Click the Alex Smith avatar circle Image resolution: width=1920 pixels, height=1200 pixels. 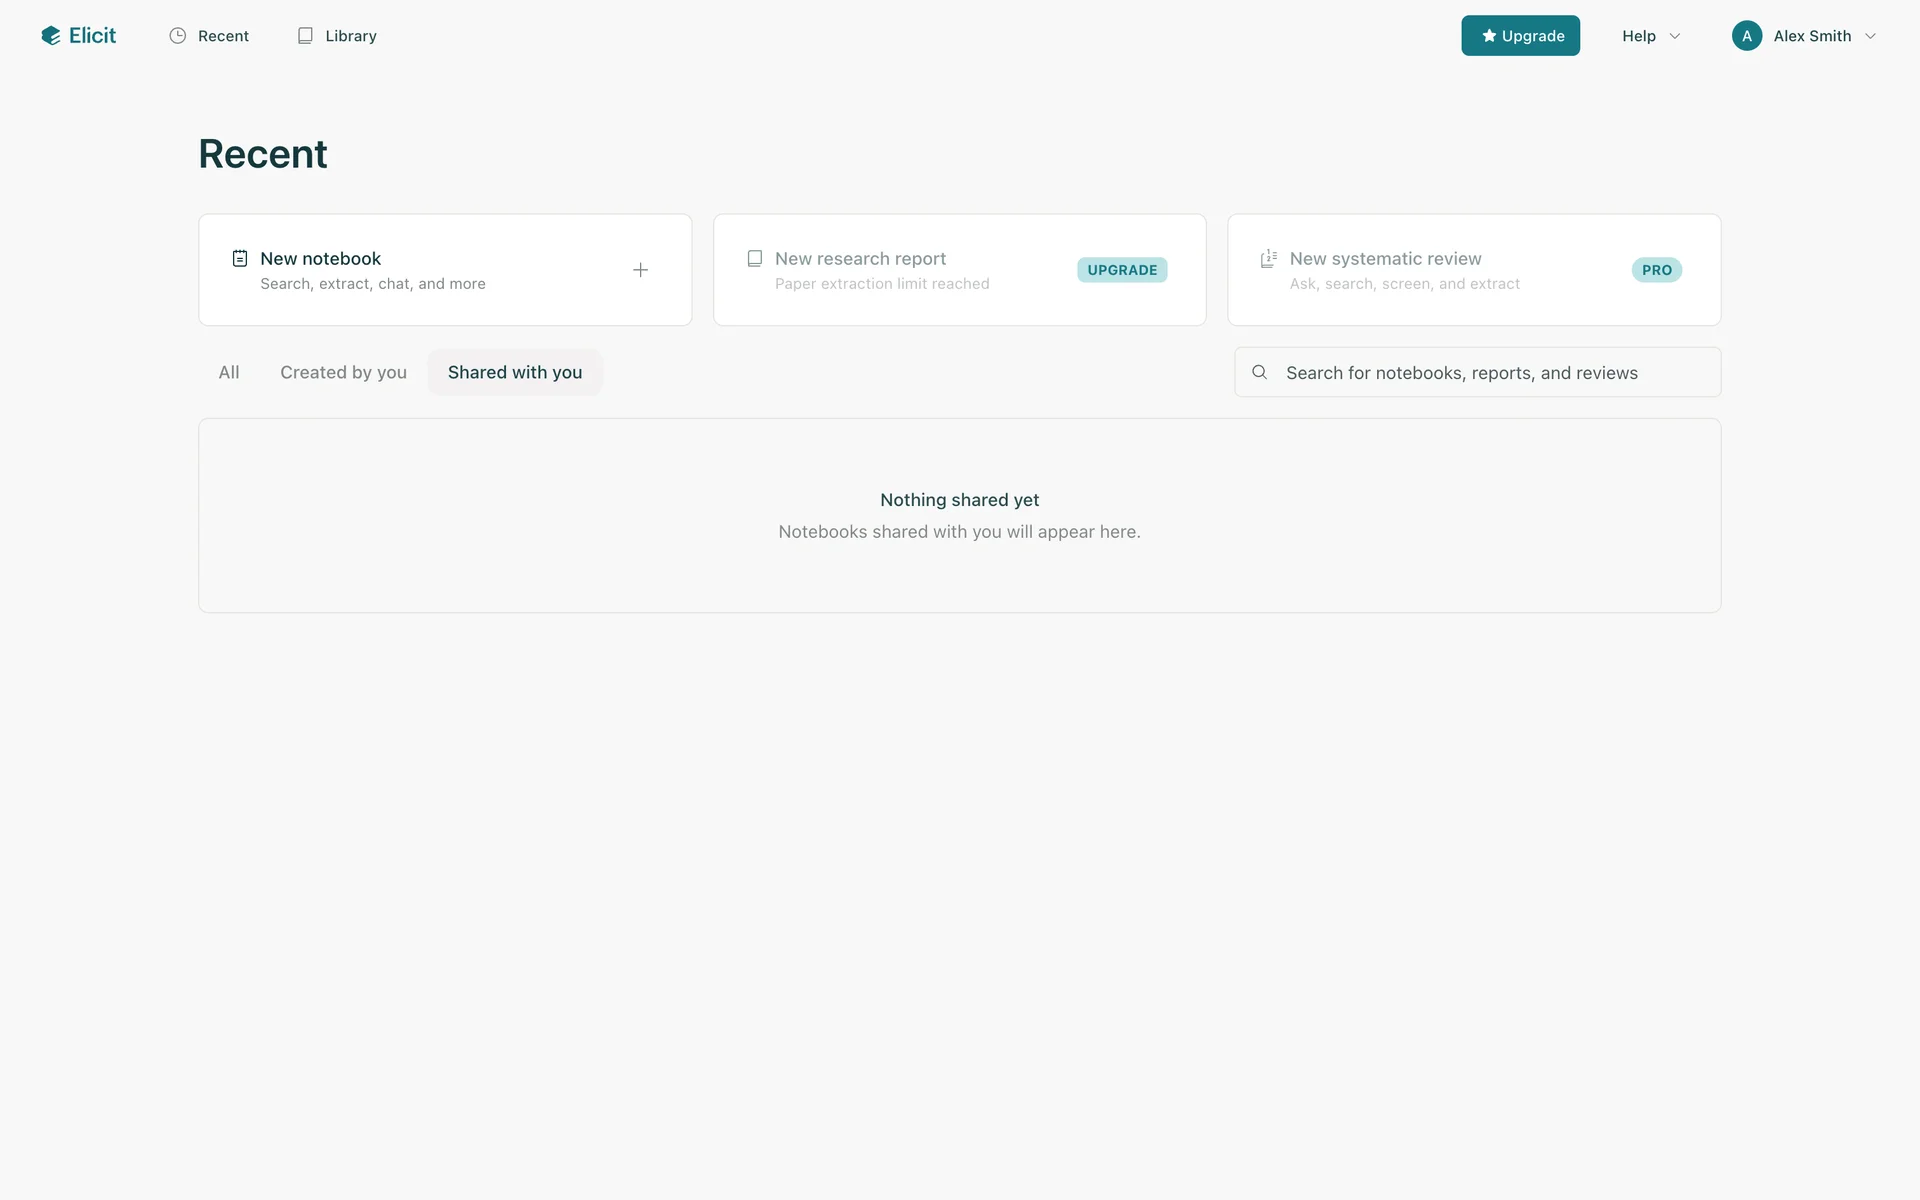pos(1746,36)
